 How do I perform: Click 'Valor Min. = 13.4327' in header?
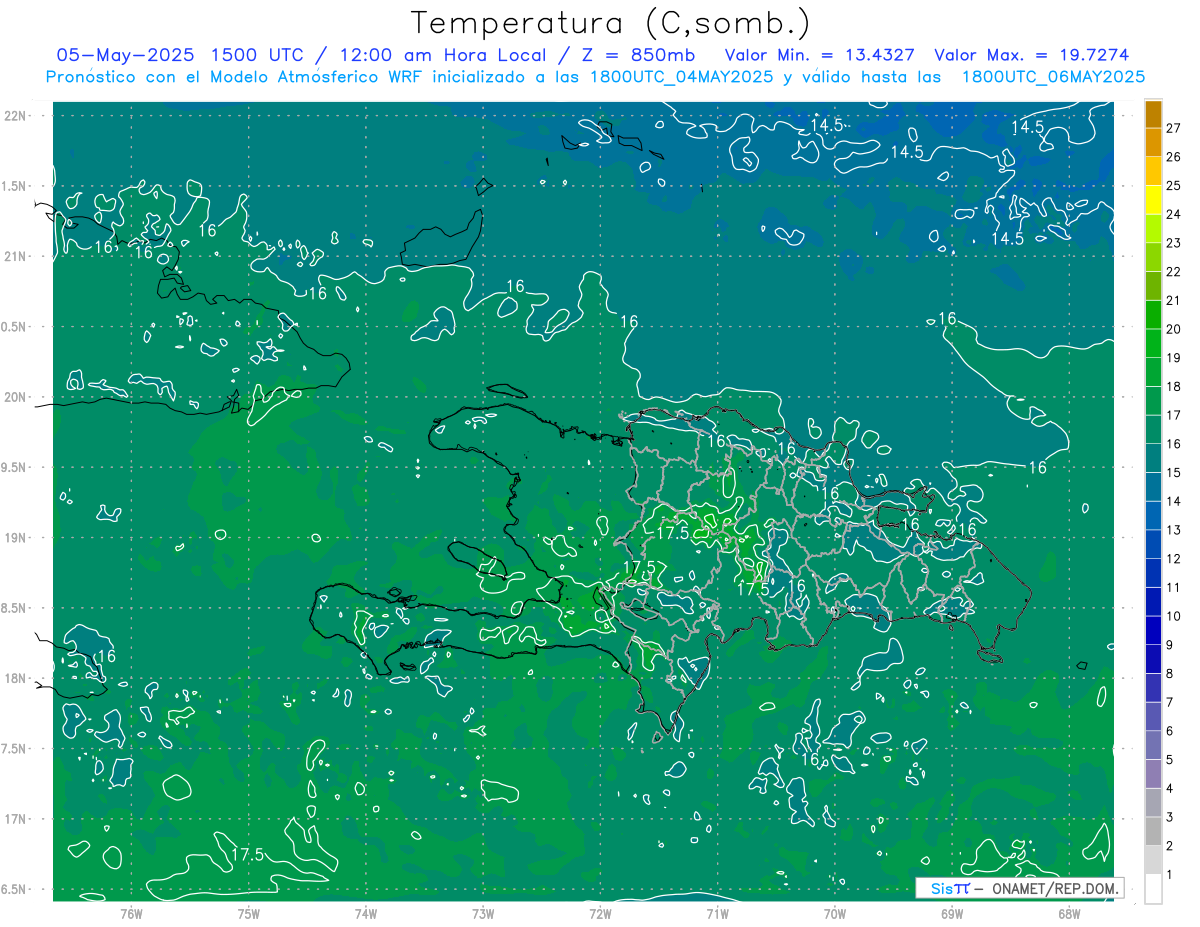point(821,55)
